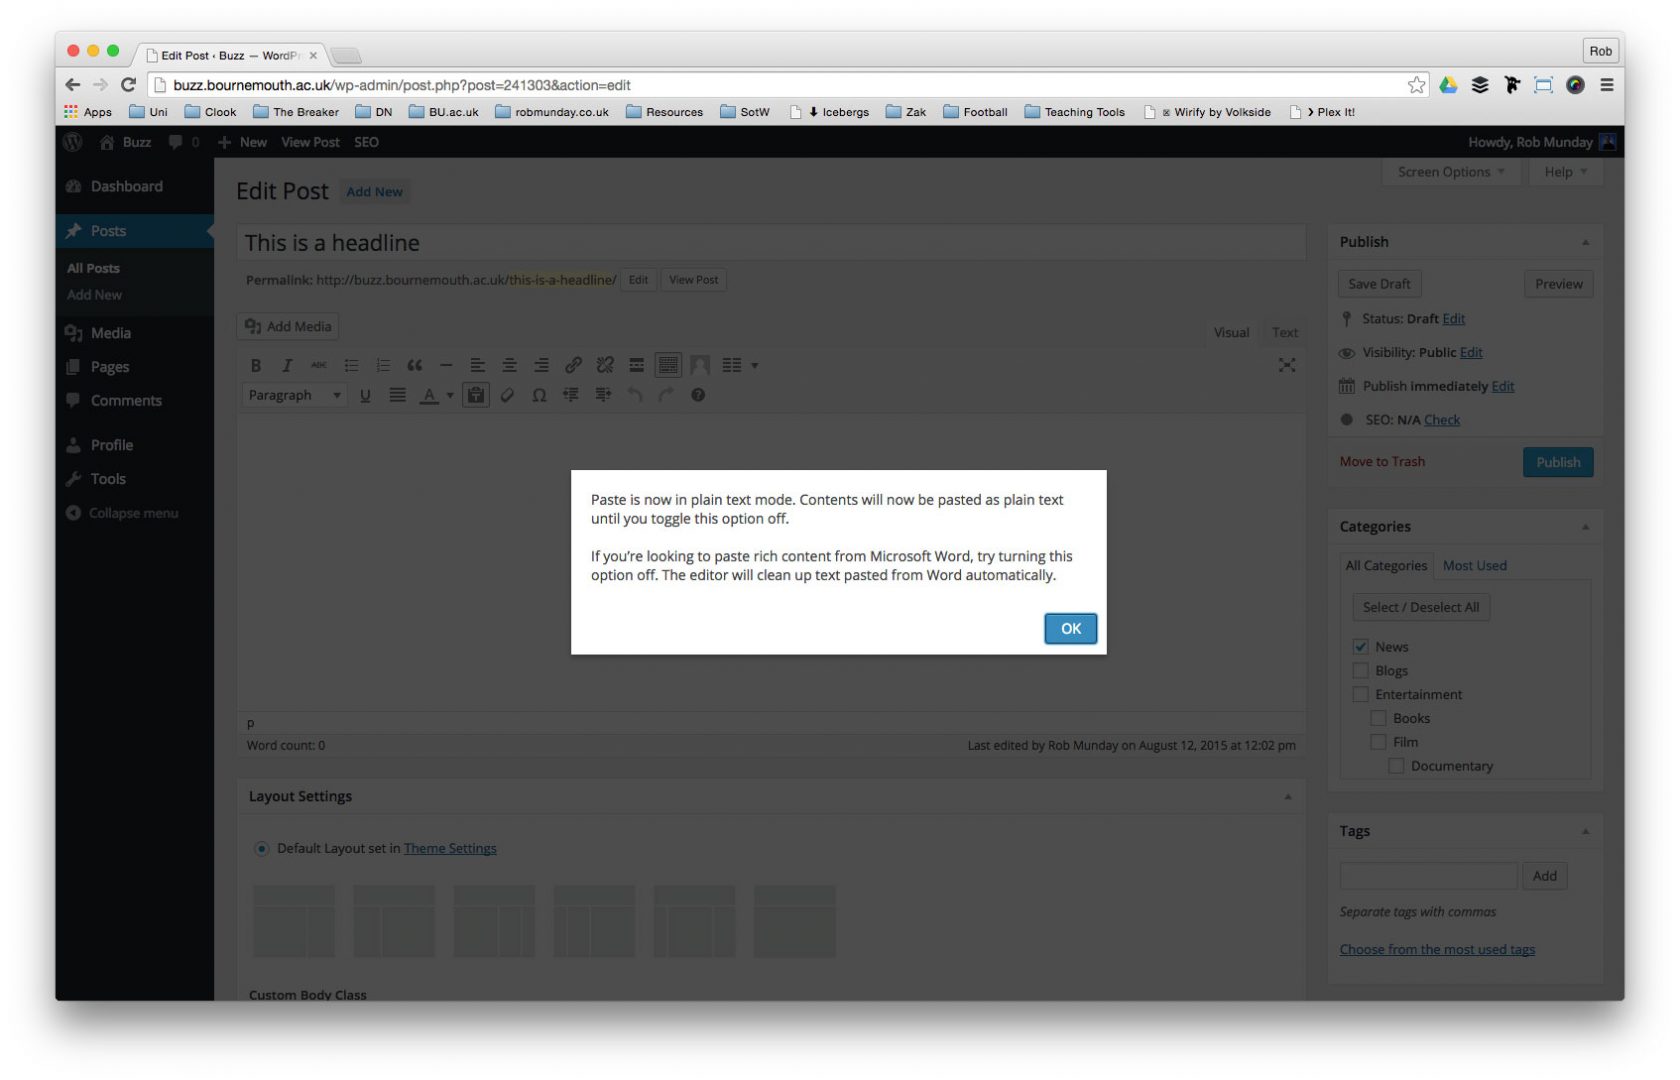Insert a numbered list
Image resolution: width=1680 pixels, height=1080 pixels.
[x=383, y=365]
